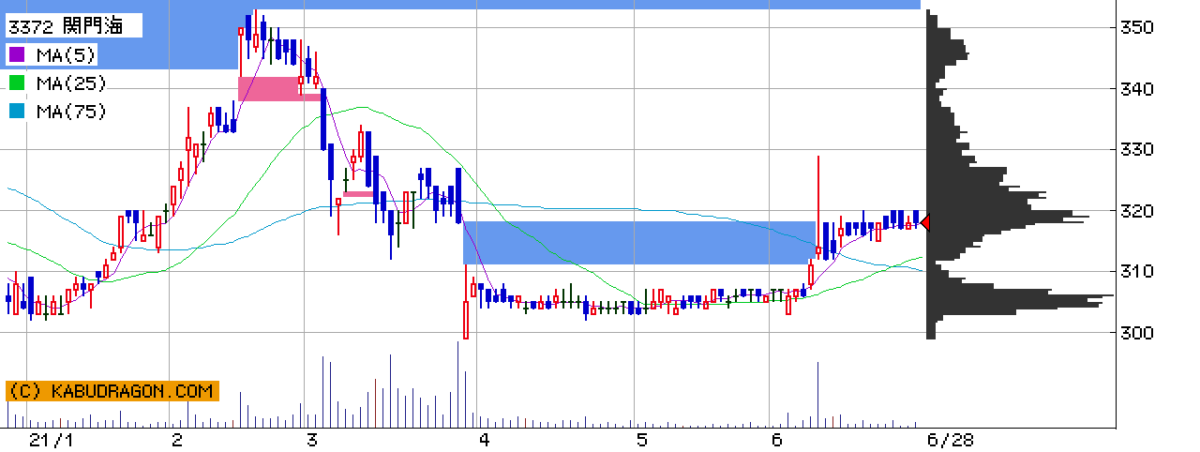Click the (C) KABUDRAGON.COM copyright badge

[111, 393]
